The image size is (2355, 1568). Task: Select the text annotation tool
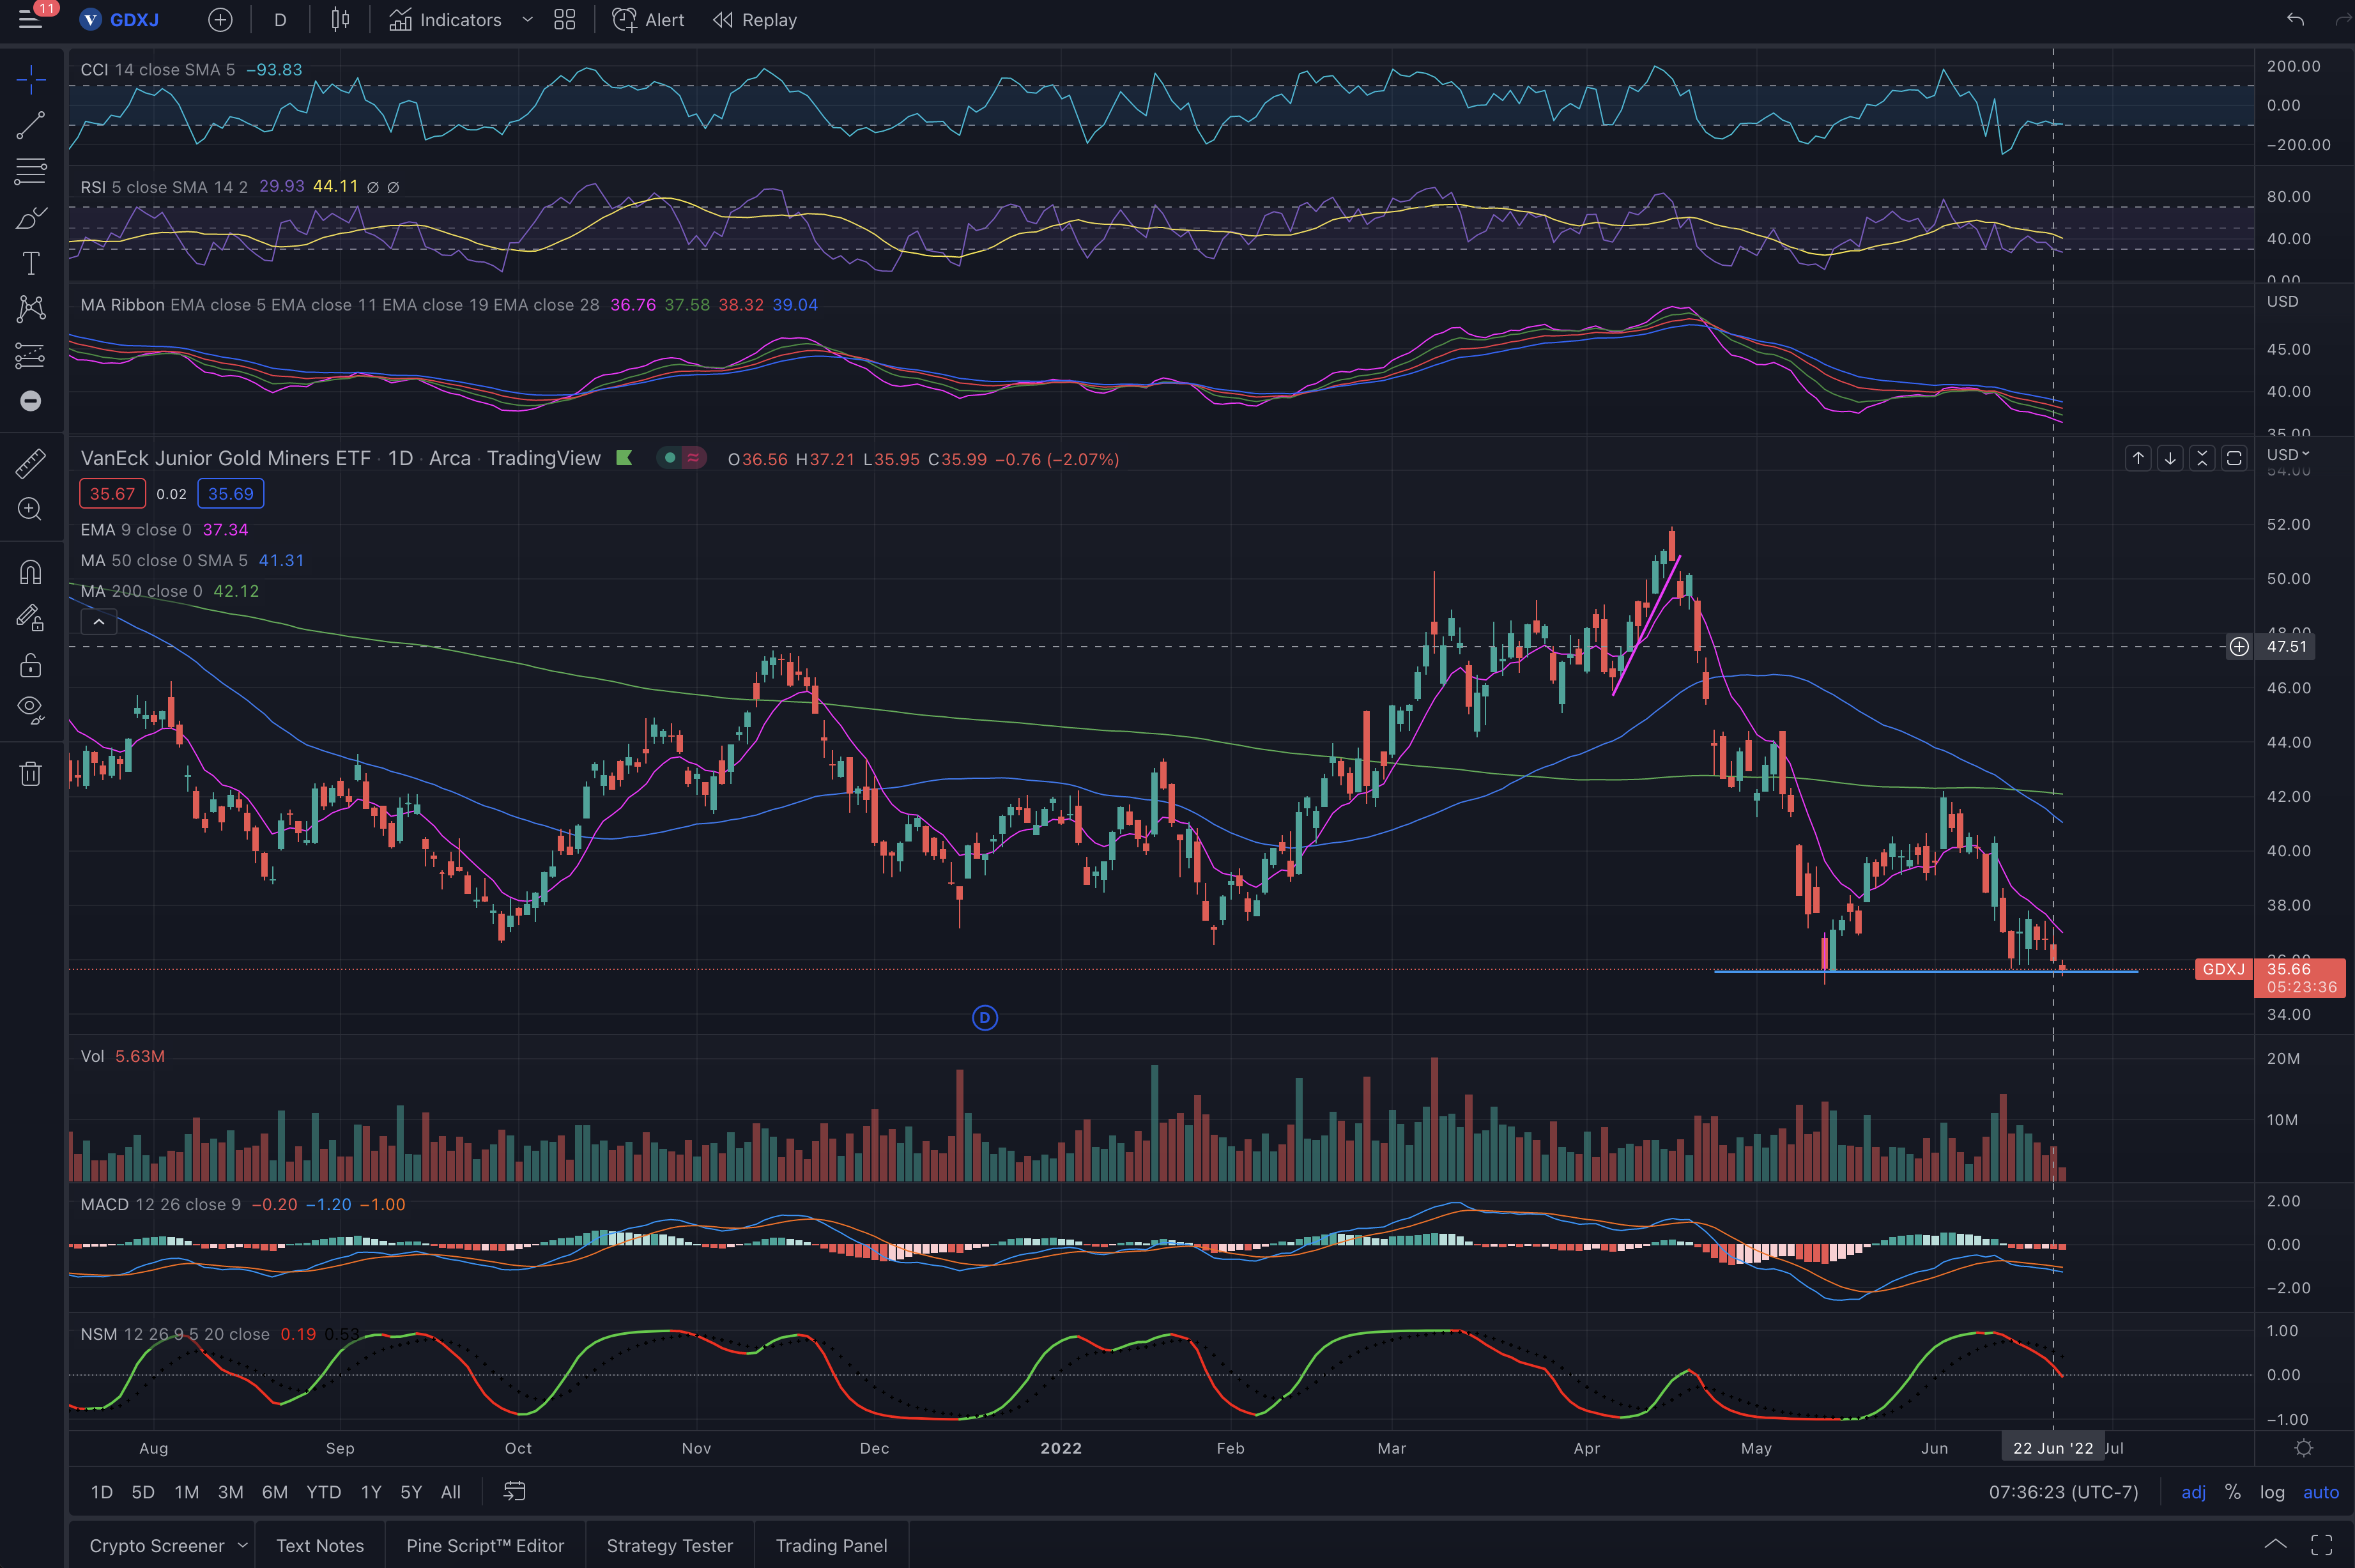tap(30, 263)
